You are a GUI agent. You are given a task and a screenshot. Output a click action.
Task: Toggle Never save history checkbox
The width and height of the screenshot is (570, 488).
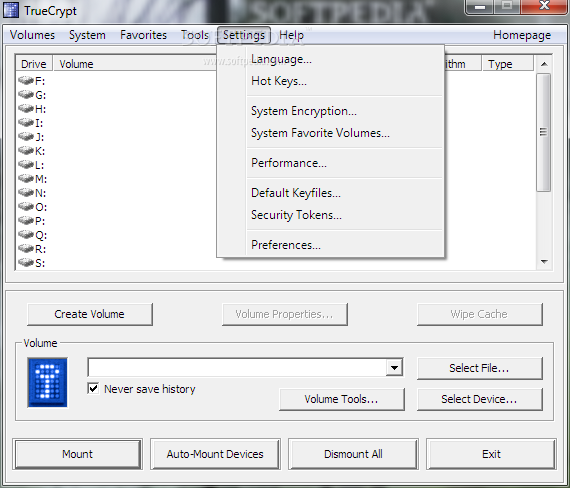tap(93, 388)
